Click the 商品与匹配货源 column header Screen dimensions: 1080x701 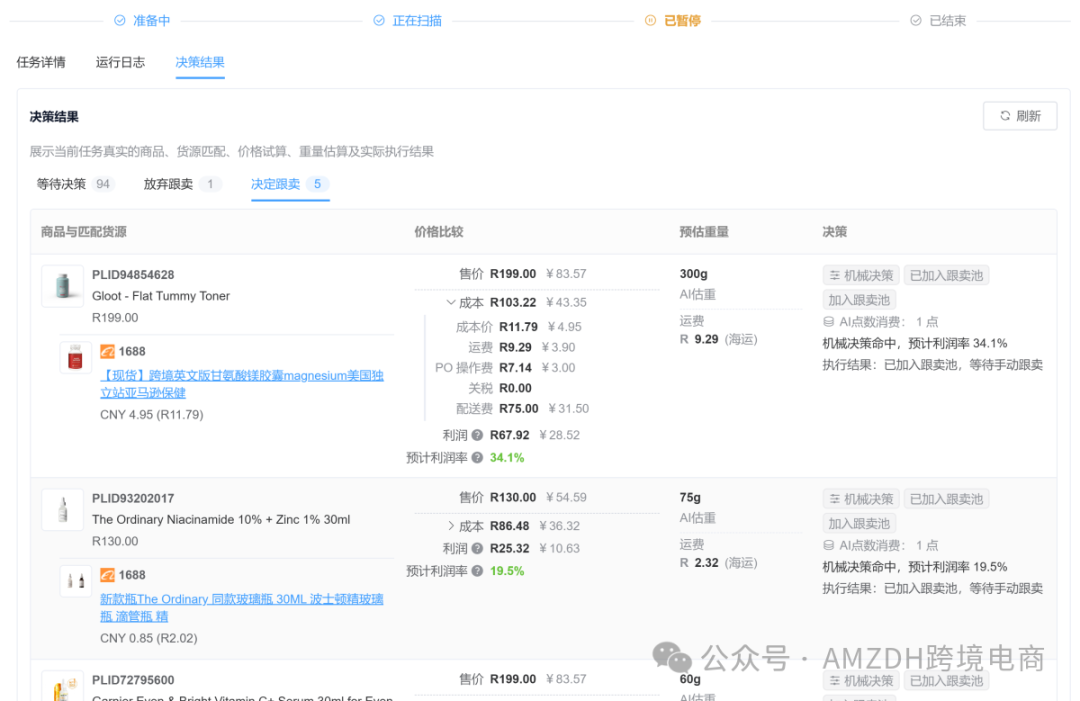click(83, 232)
